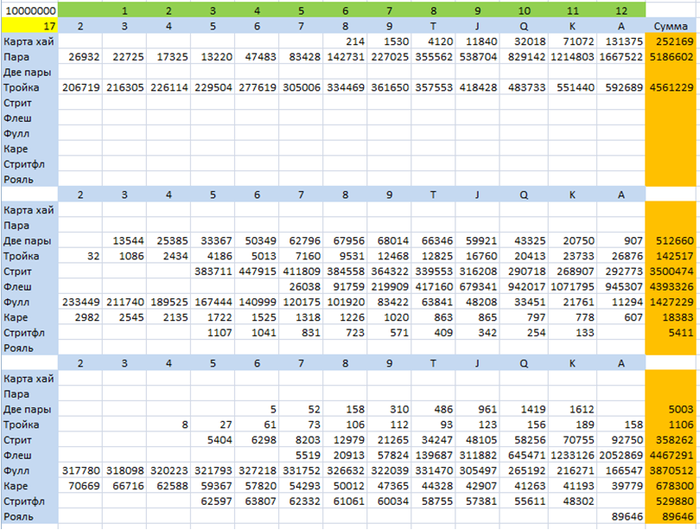
Task: Select cell value 26932
Action: 80,57
